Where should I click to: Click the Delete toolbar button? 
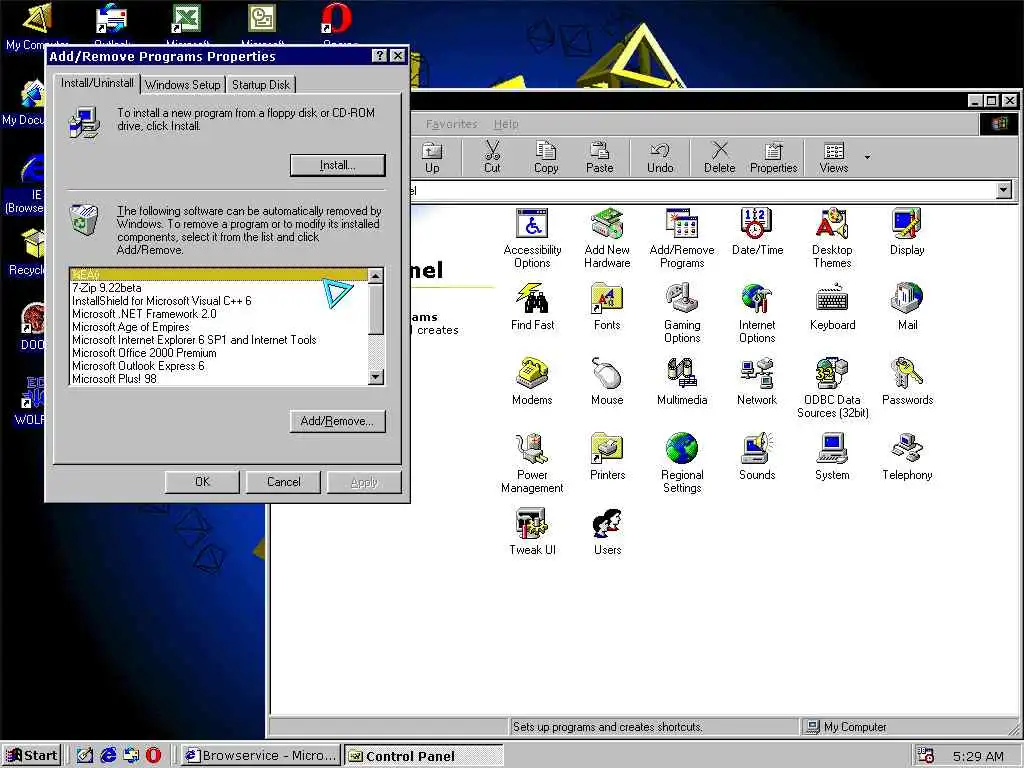pyautogui.click(x=720, y=158)
